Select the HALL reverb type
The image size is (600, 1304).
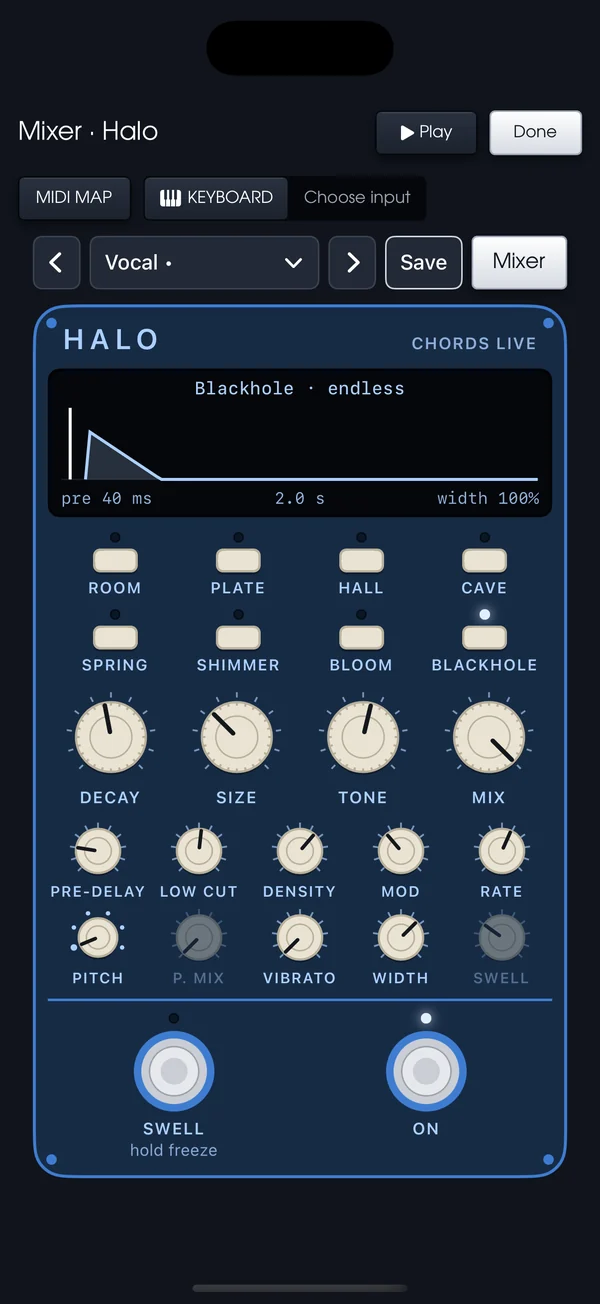(361, 559)
